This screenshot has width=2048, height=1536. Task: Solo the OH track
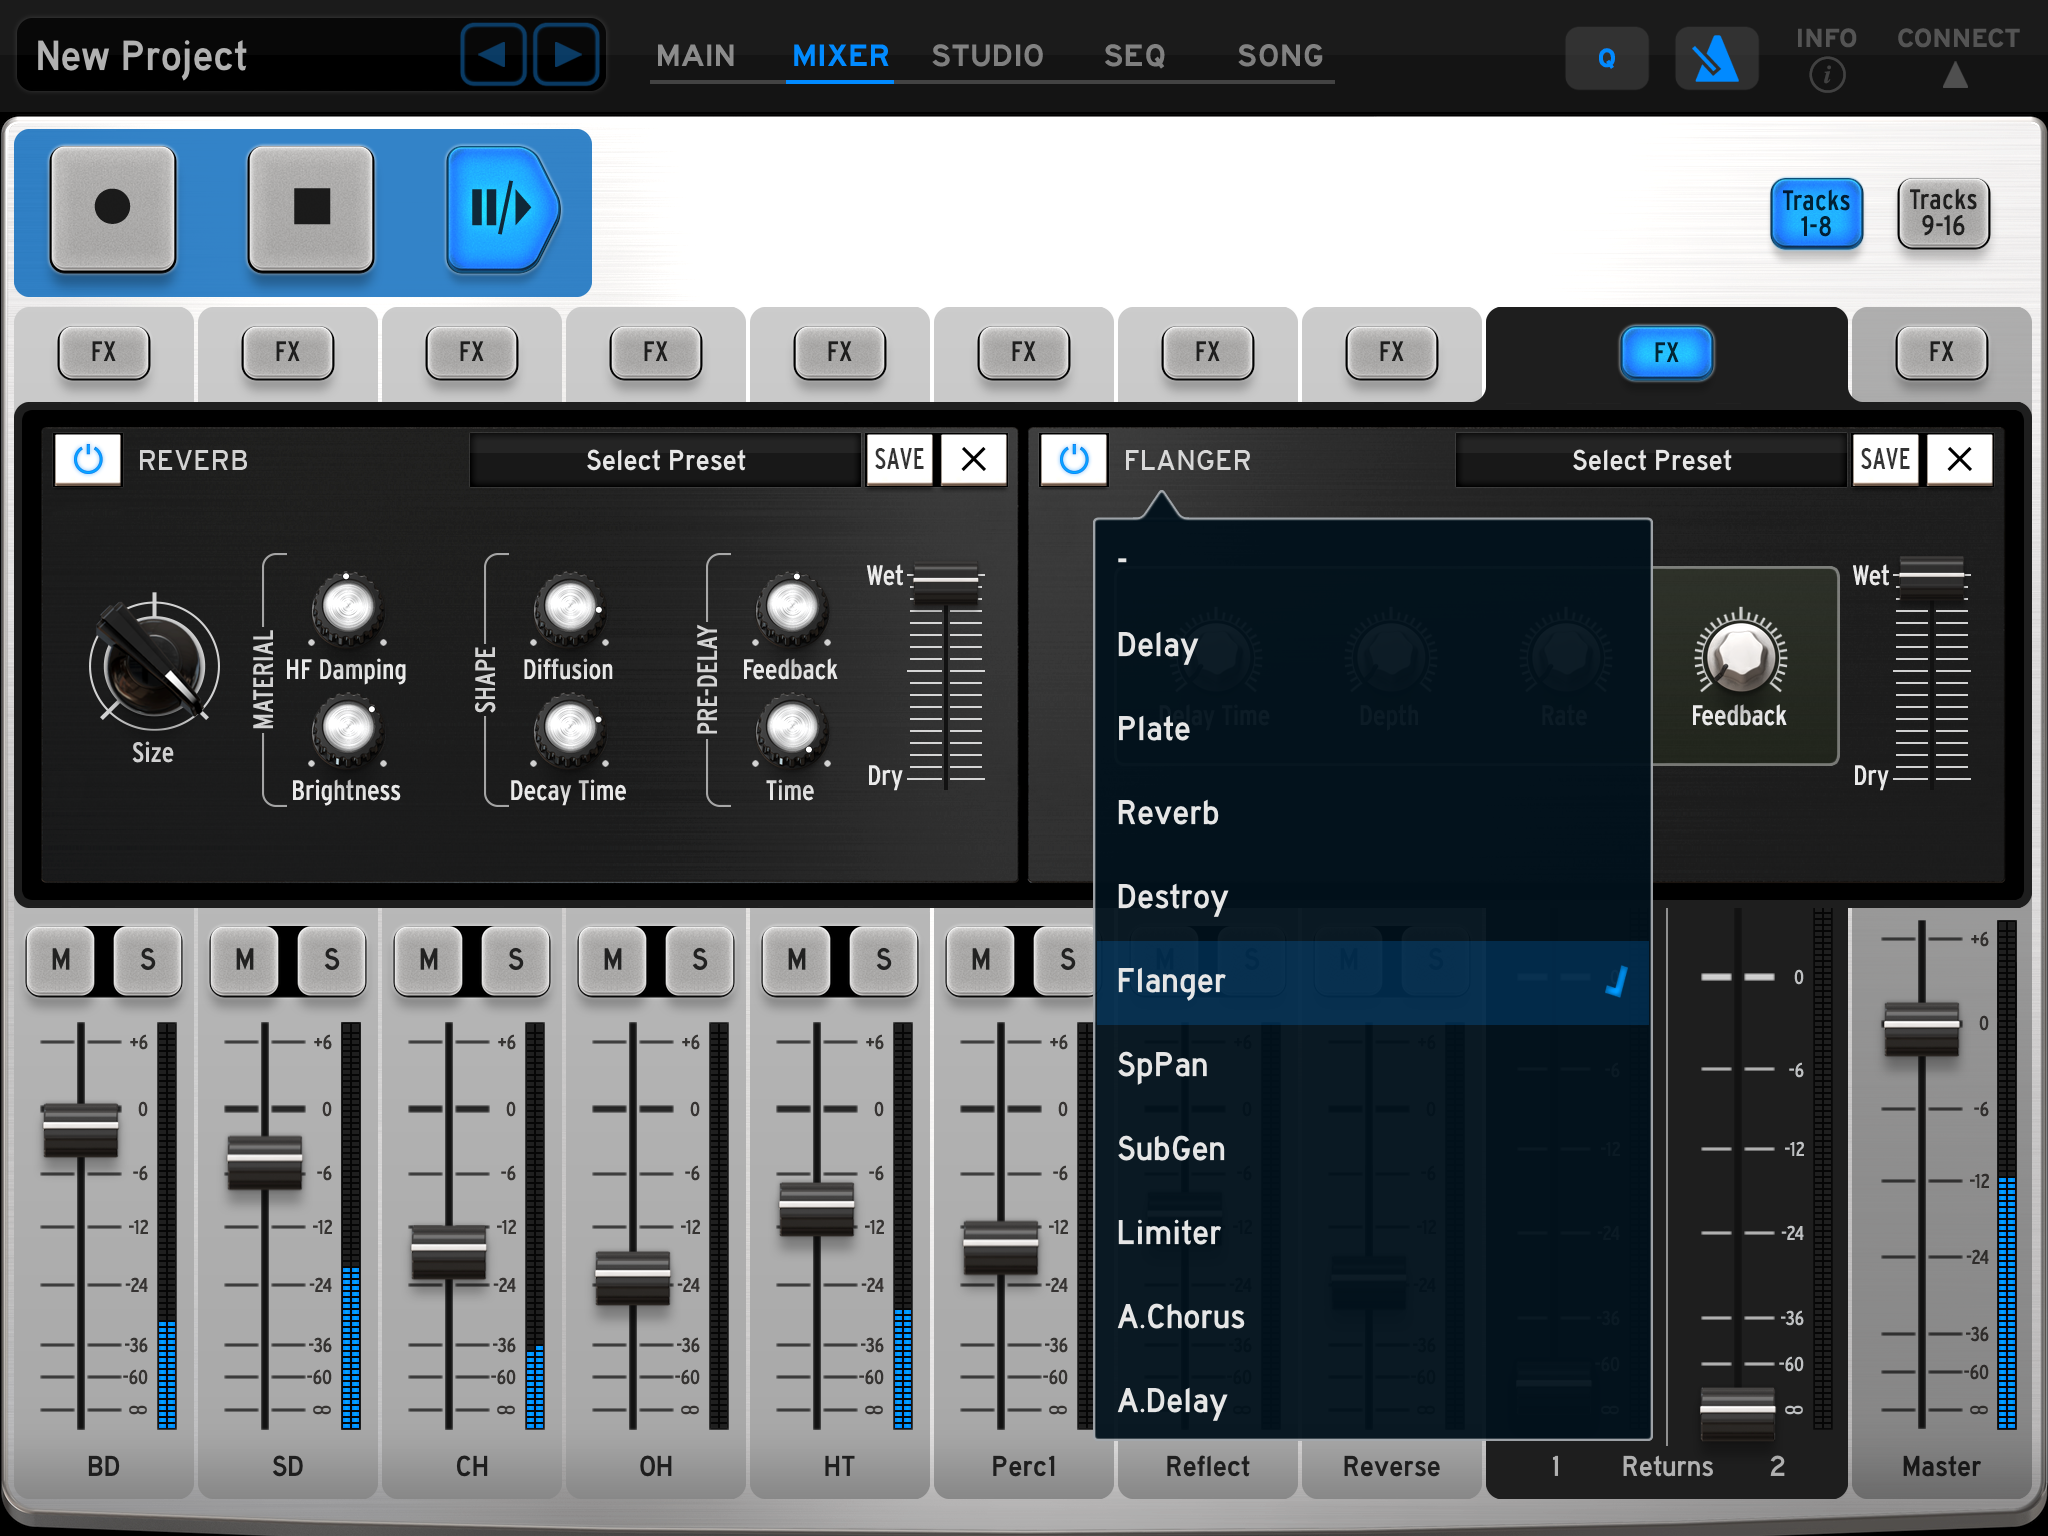[700, 960]
